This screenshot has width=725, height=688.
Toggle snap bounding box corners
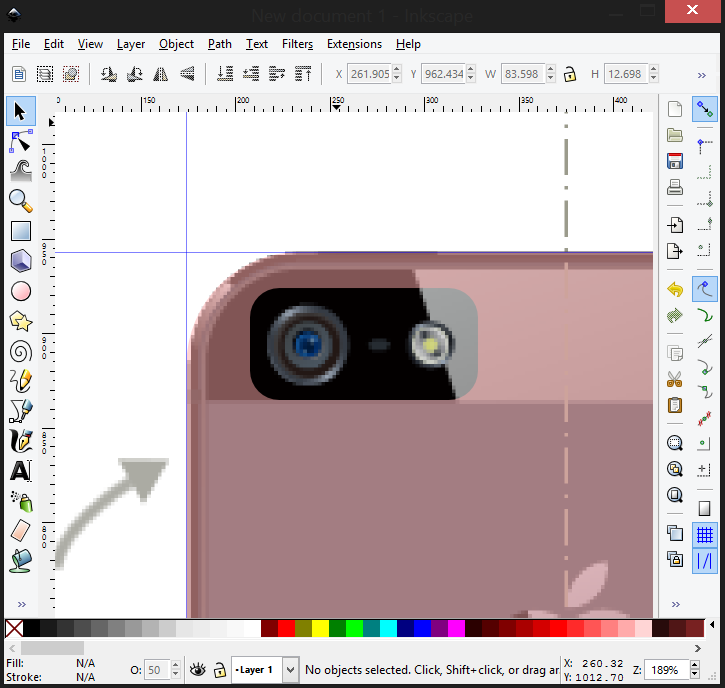click(705, 200)
